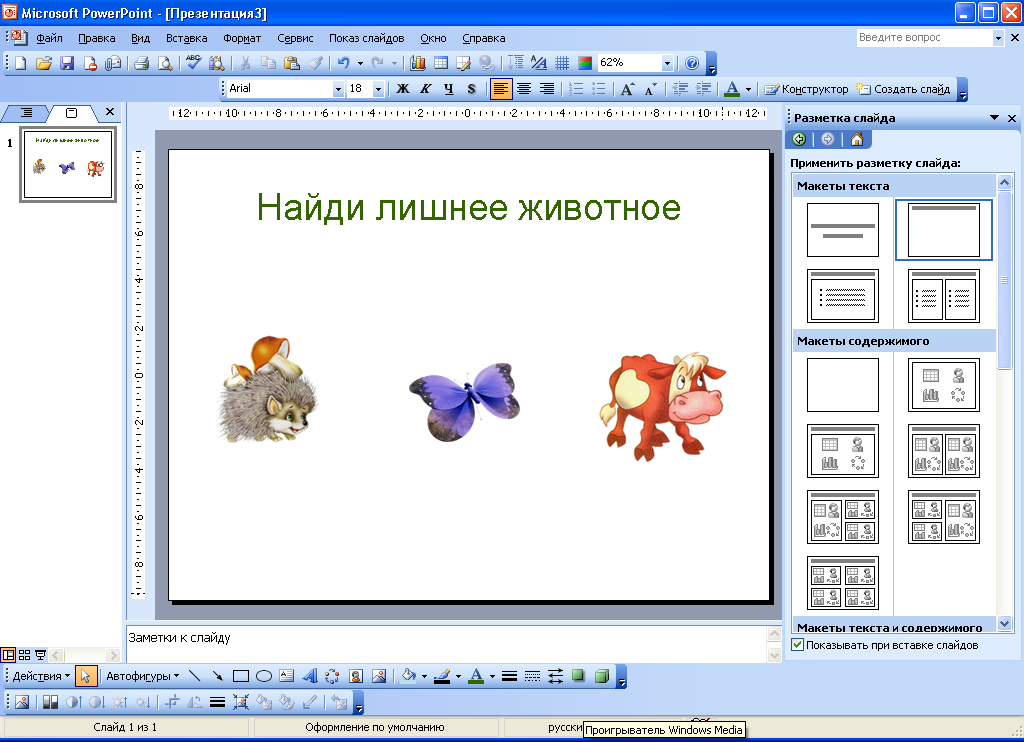1024x742 pixels.
Task: Toggle the show grid button
Action: pyautogui.click(x=562, y=63)
